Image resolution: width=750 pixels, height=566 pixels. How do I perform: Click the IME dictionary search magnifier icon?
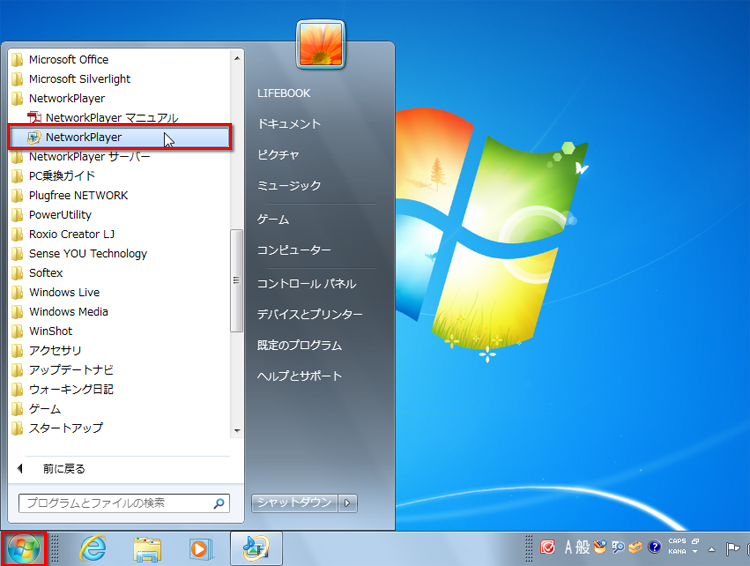(618, 546)
